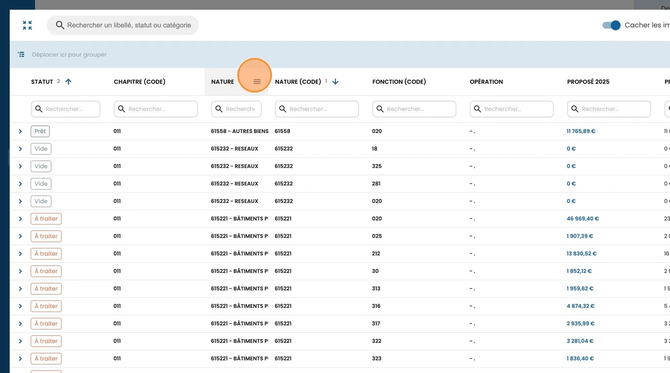
Task: Click the amount 2 935,99 €
Action: click(x=580, y=324)
